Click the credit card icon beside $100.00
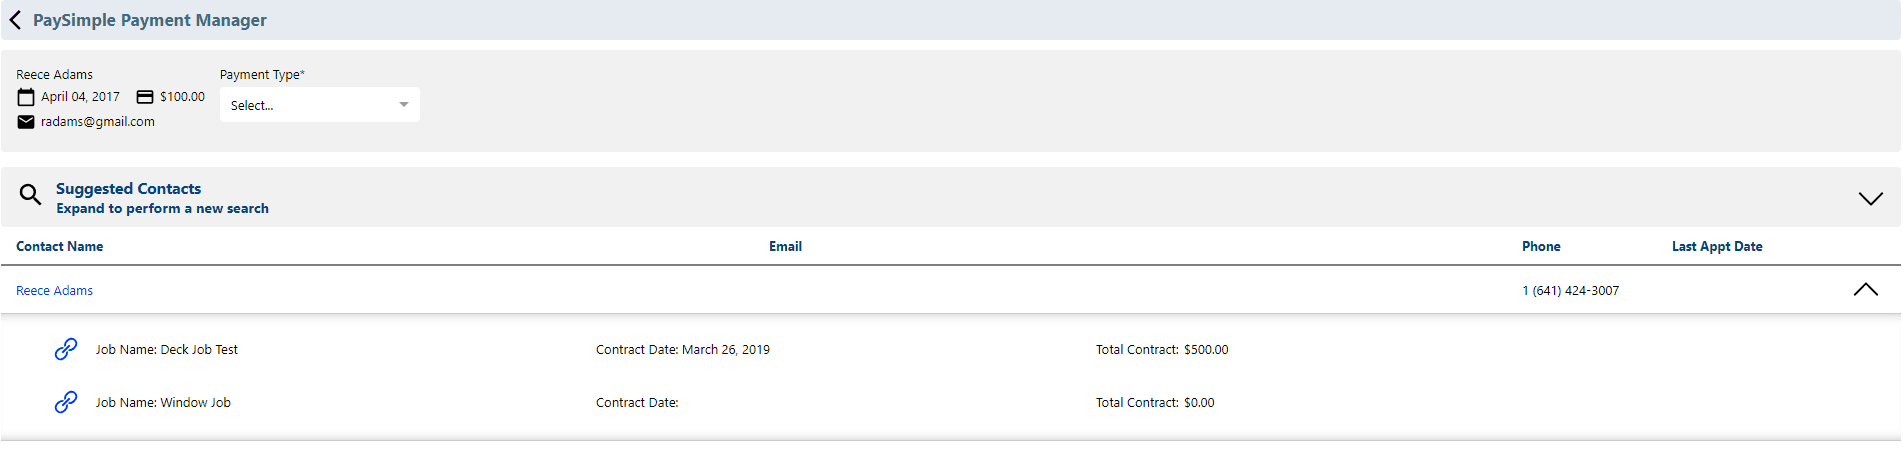This screenshot has width=1903, height=449. point(145,97)
